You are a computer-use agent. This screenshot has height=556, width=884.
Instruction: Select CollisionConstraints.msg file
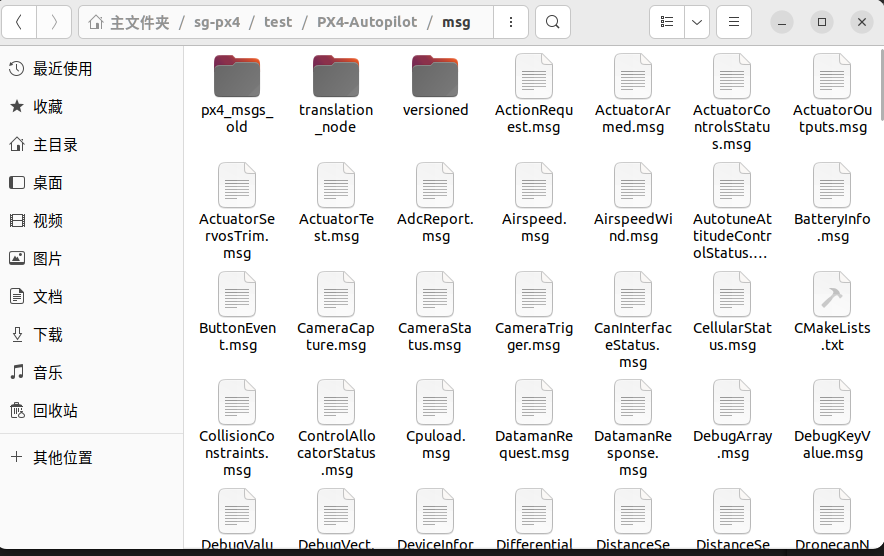[237, 429]
